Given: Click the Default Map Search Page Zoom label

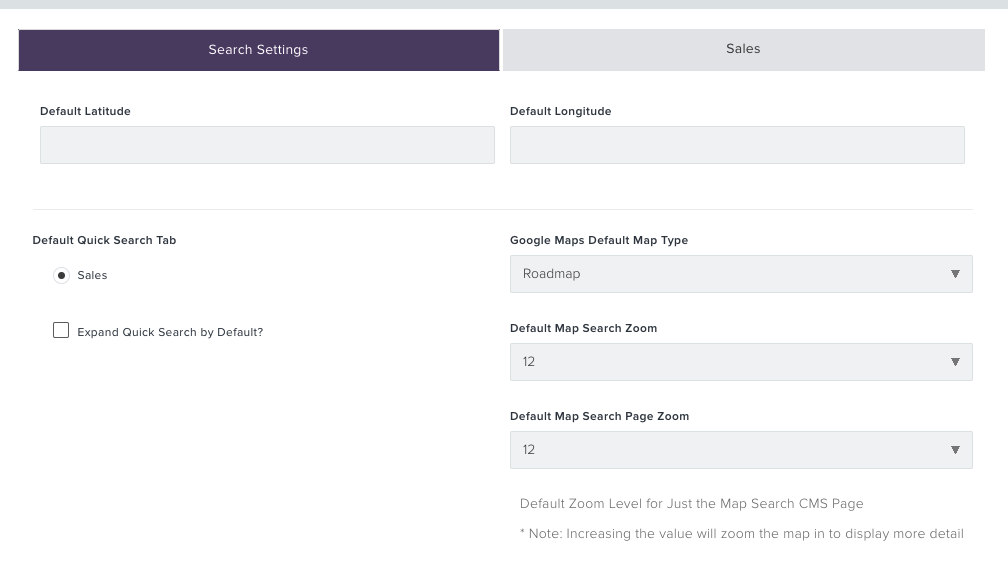Looking at the screenshot, I should pos(600,417).
